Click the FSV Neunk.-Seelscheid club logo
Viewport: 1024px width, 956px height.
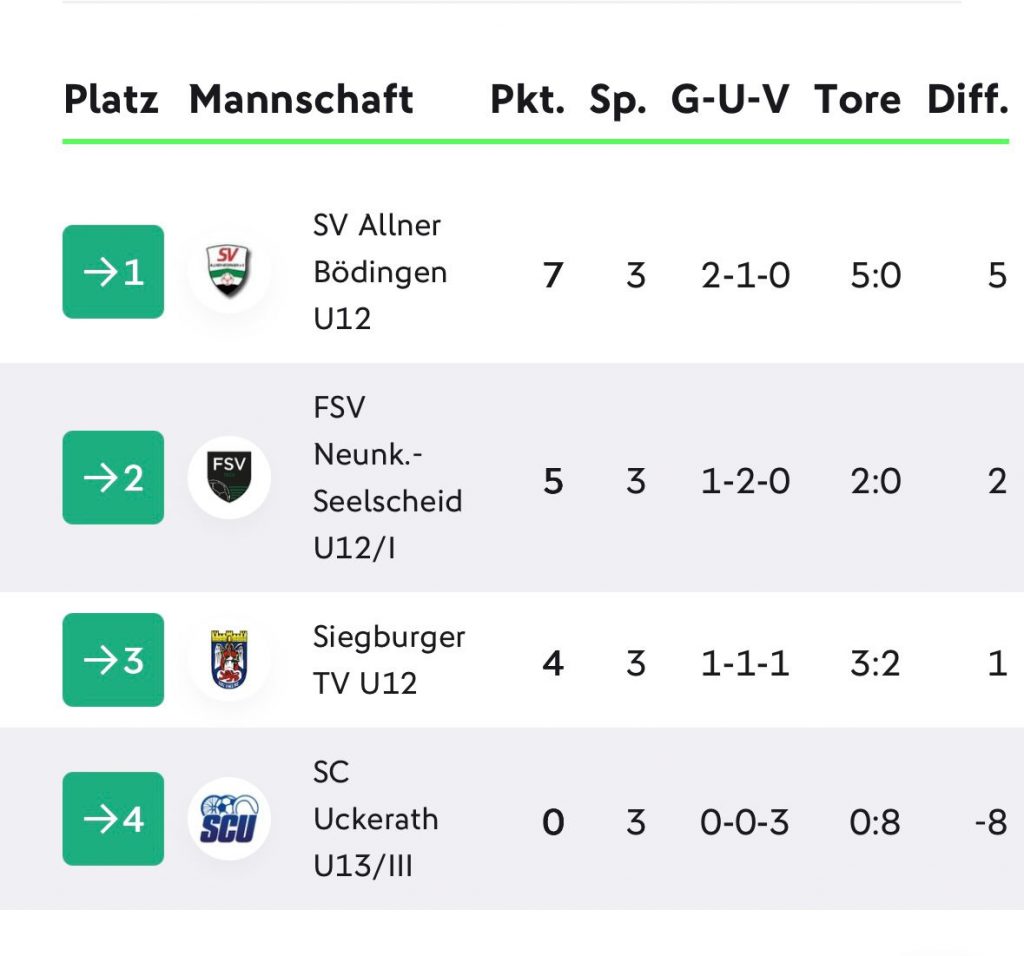[x=229, y=477]
